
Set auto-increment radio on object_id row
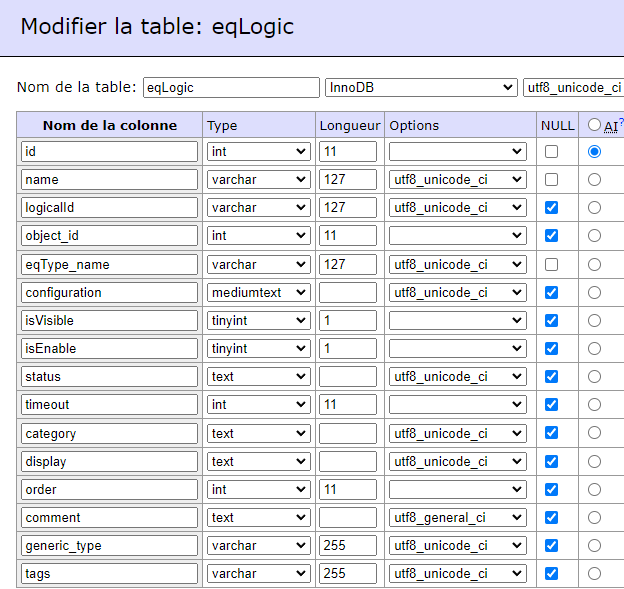click(594, 236)
